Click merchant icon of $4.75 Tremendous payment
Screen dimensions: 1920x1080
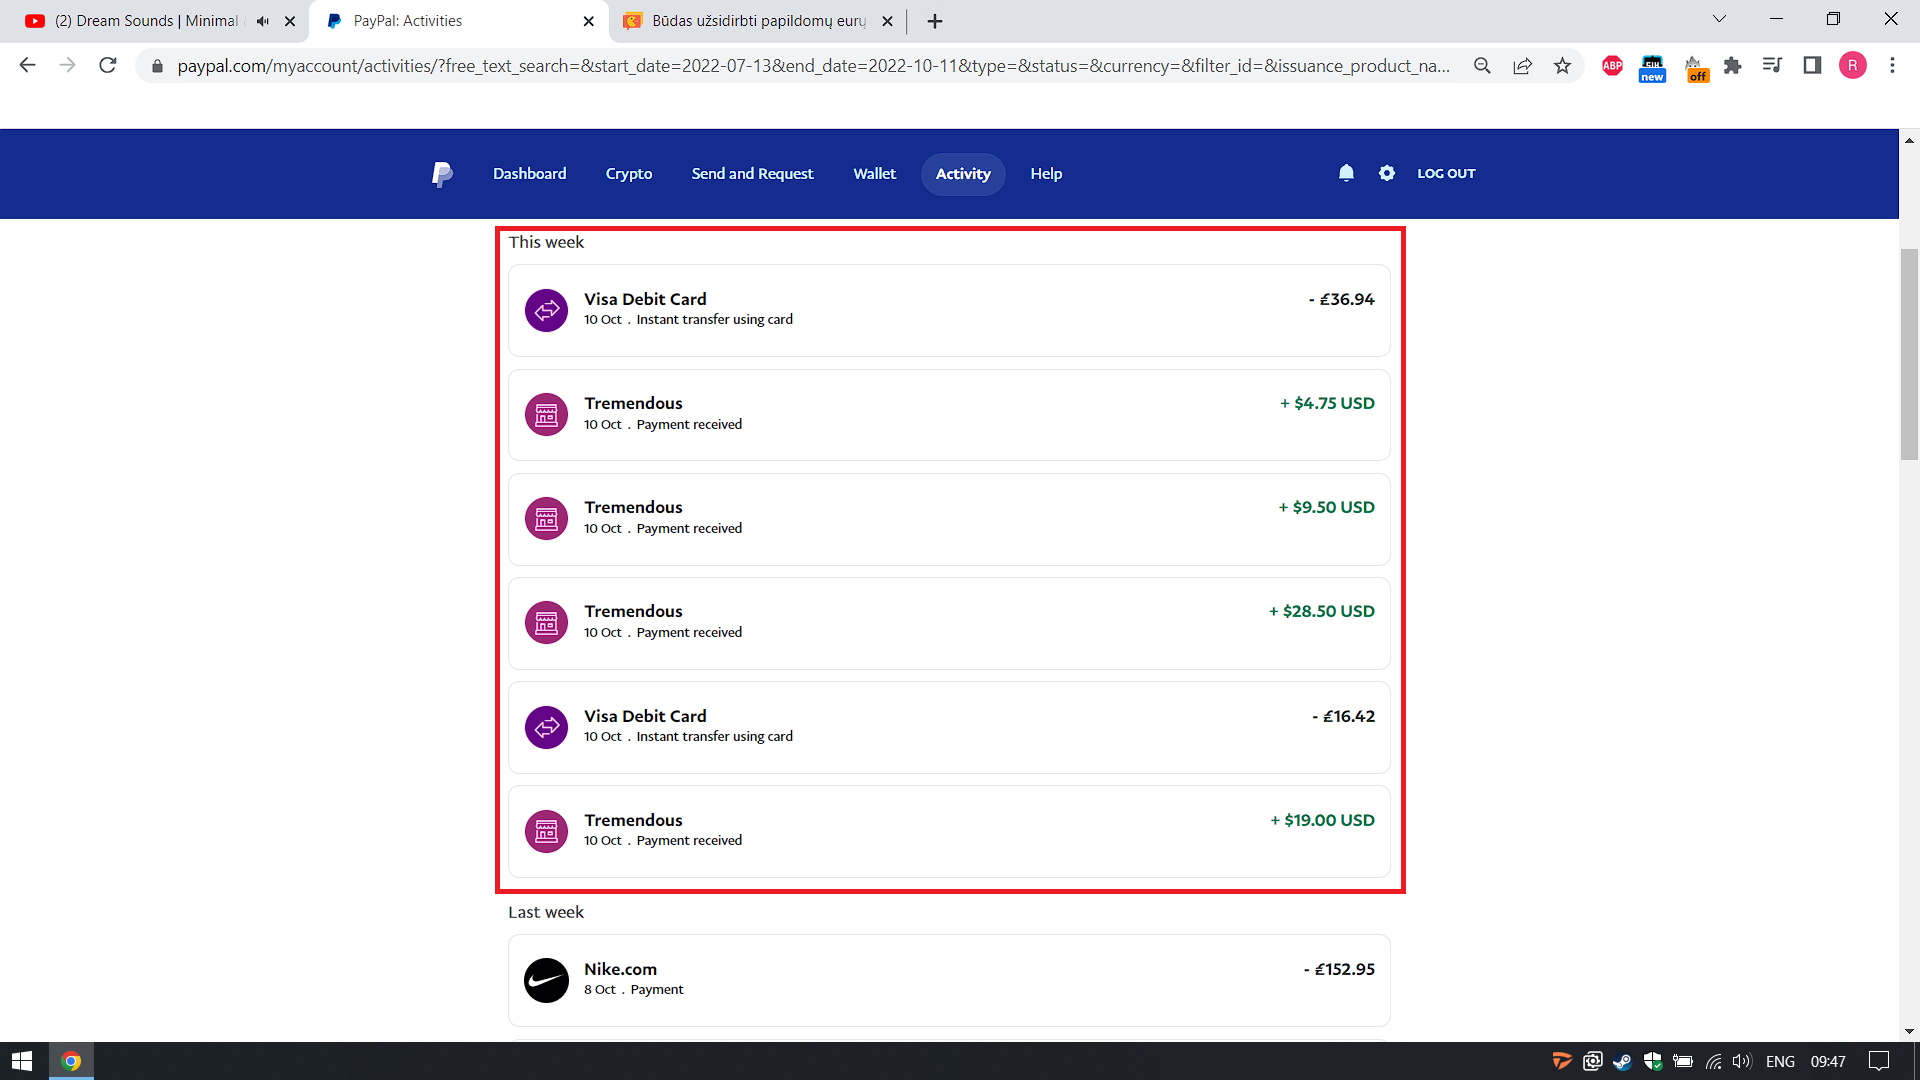click(546, 415)
